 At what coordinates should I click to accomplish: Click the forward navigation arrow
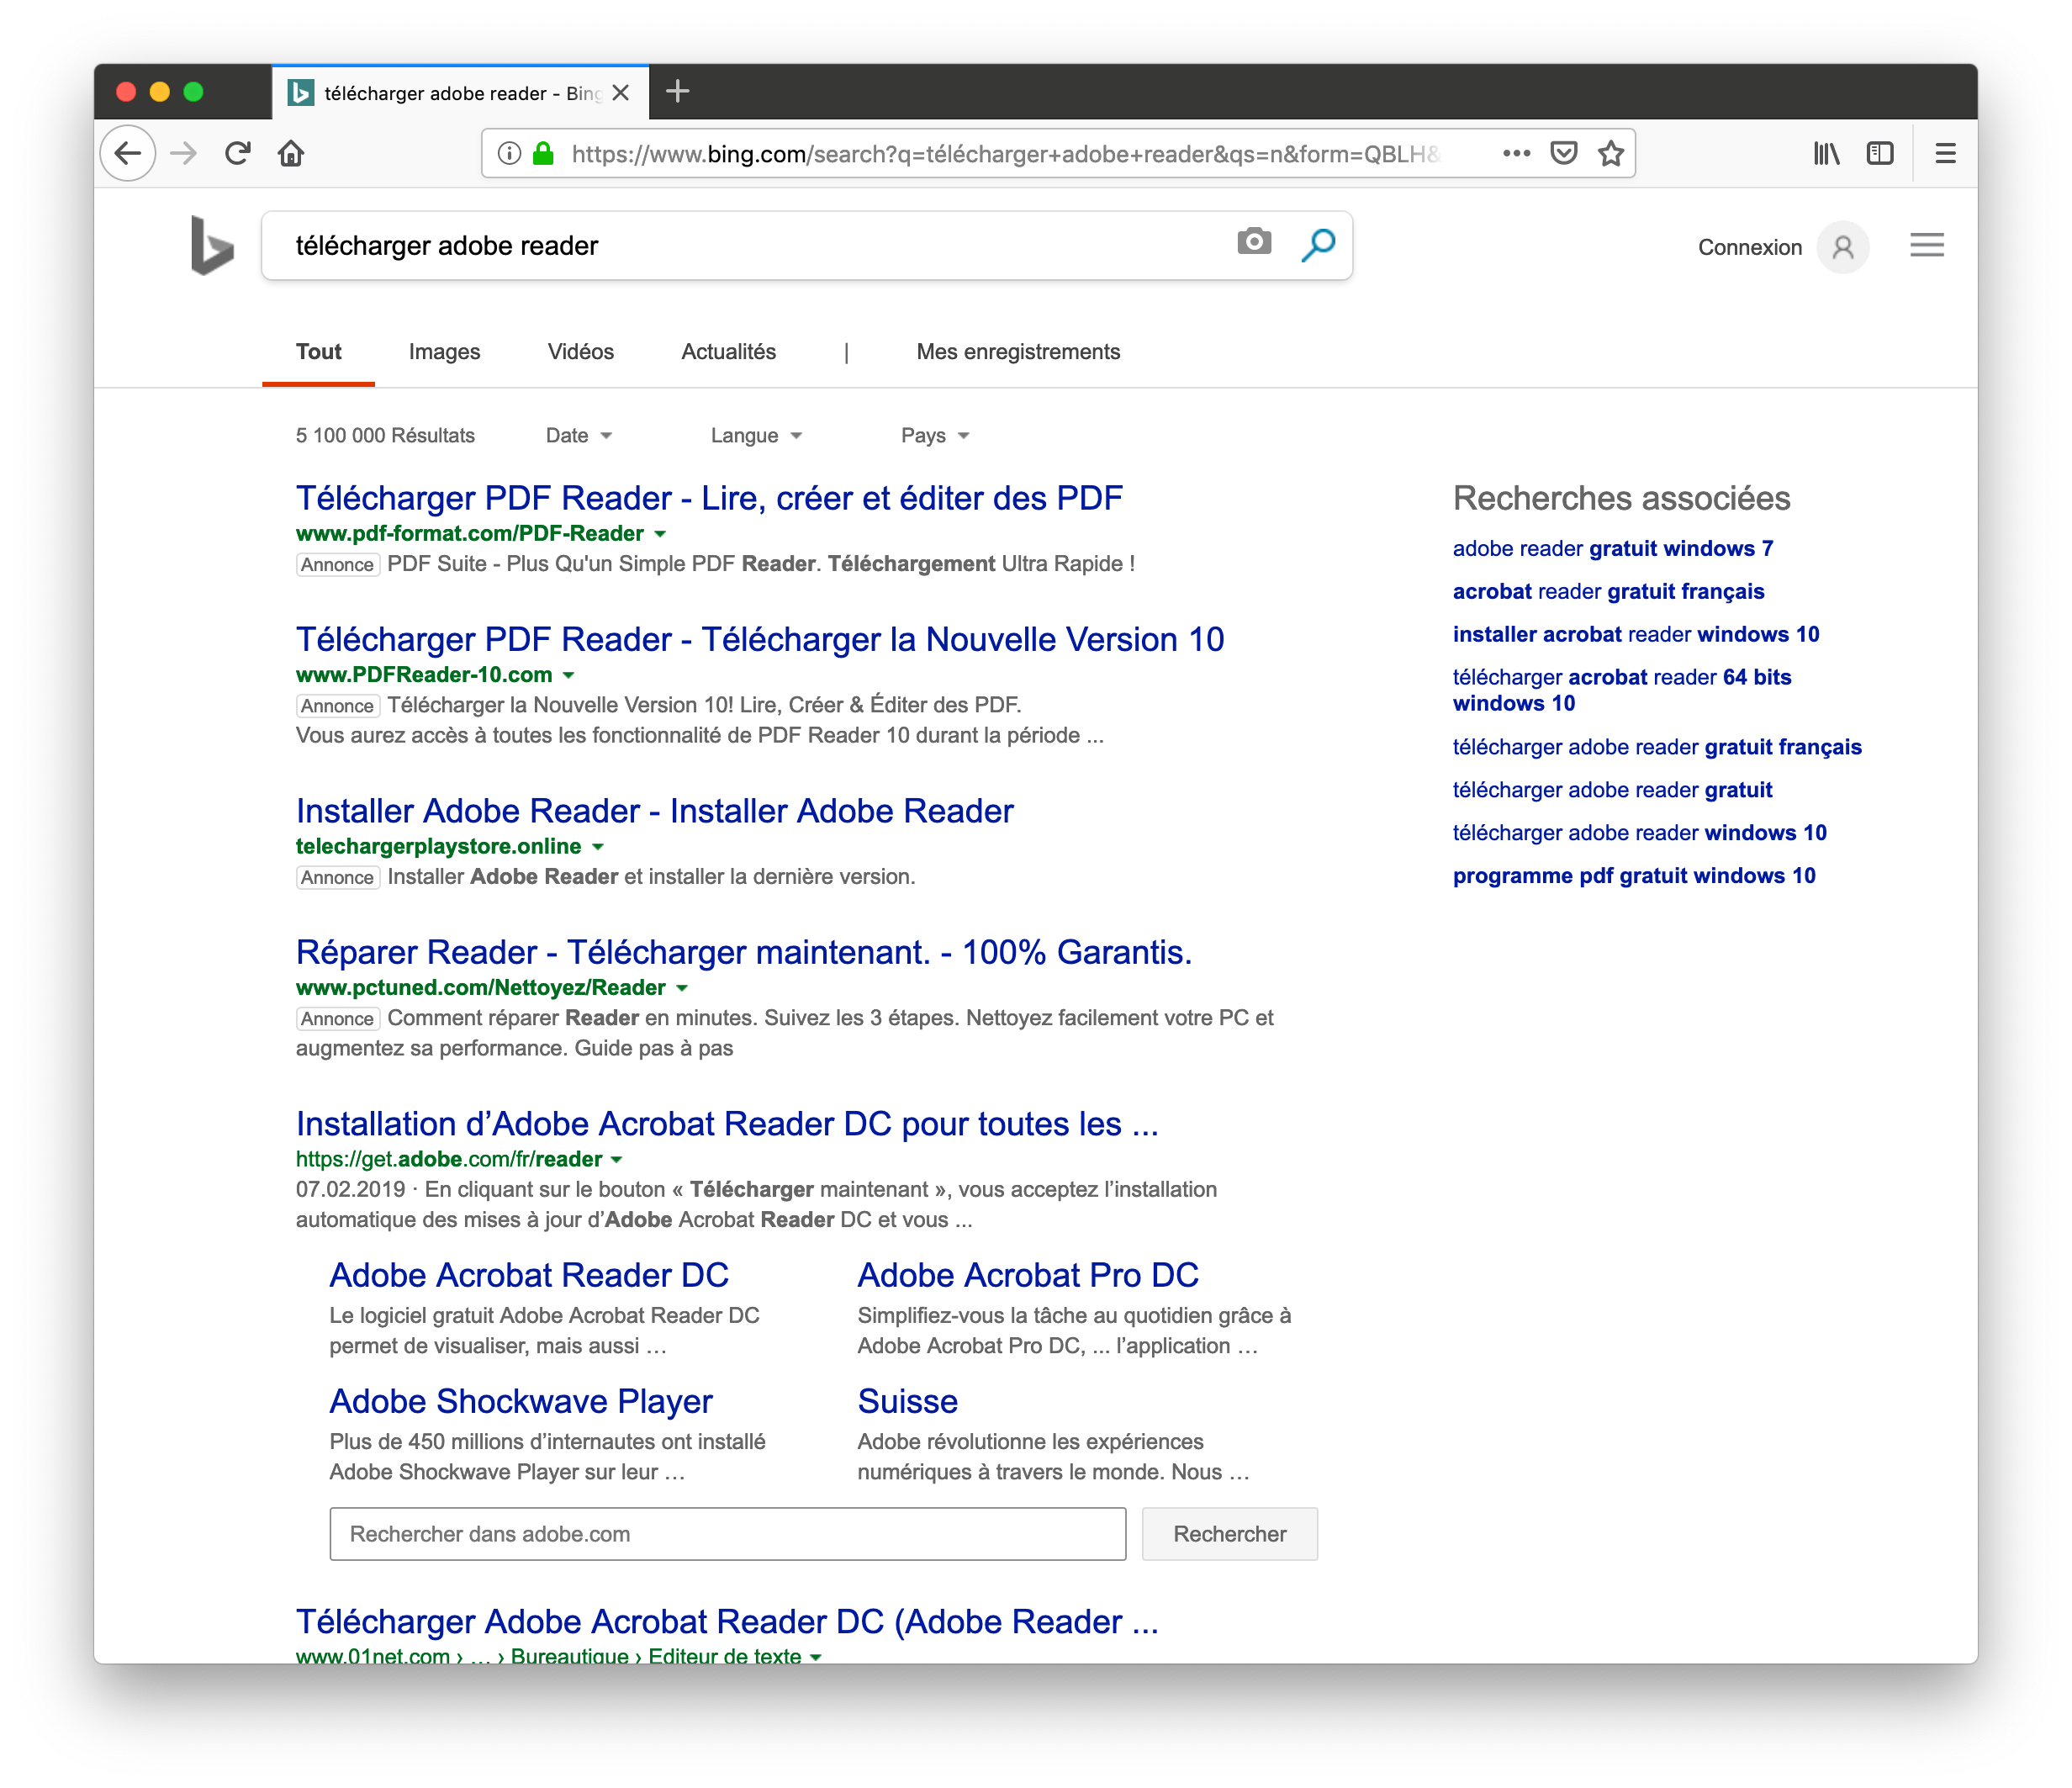point(184,153)
